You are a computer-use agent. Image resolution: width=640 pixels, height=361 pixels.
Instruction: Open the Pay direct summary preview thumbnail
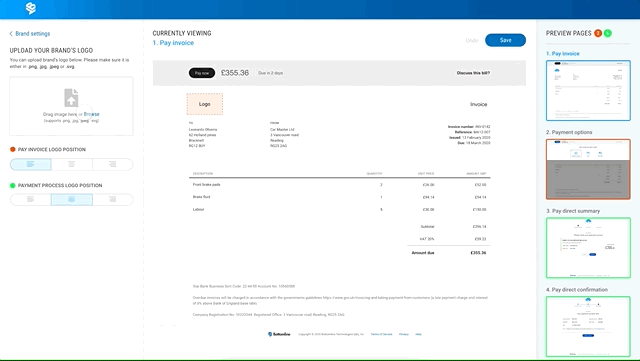(588, 248)
